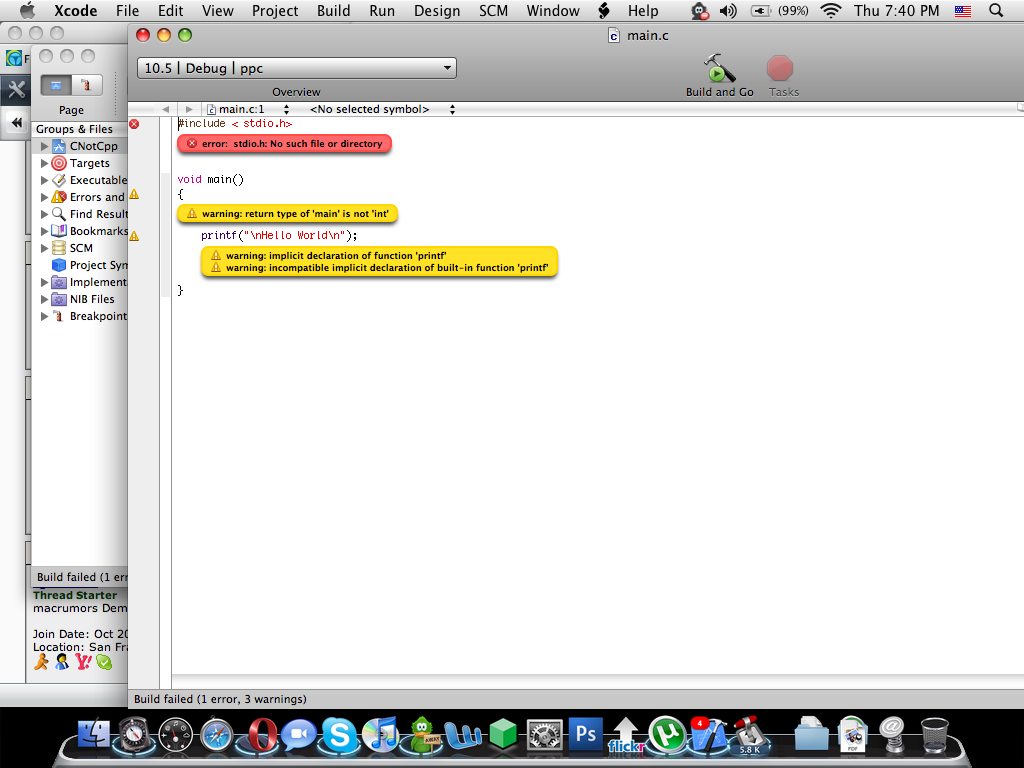Click the return type of 'main' warning bubble
Image resolution: width=1024 pixels, height=768 pixels.
pos(287,214)
